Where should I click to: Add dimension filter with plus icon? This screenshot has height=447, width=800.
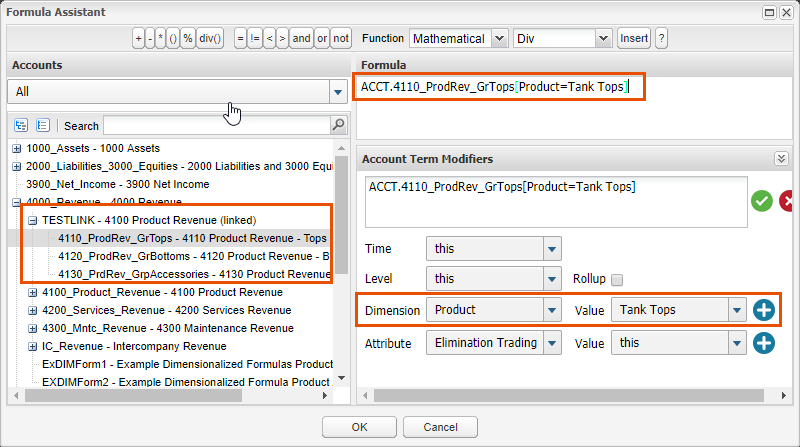click(764, 310)
